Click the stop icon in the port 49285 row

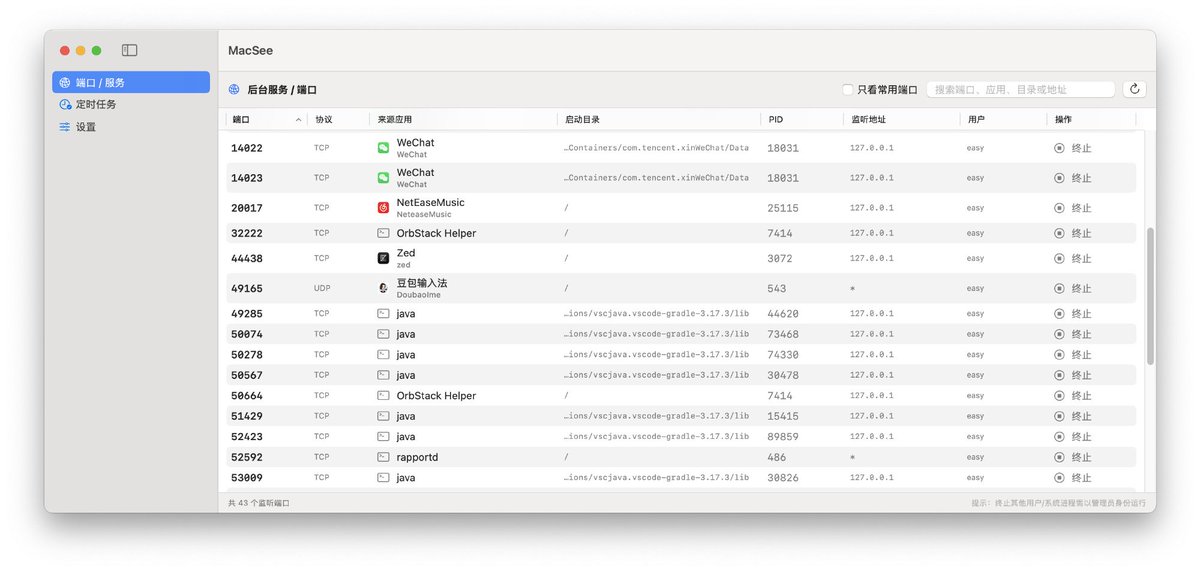pyautogui.click(x=1059, y=313)
